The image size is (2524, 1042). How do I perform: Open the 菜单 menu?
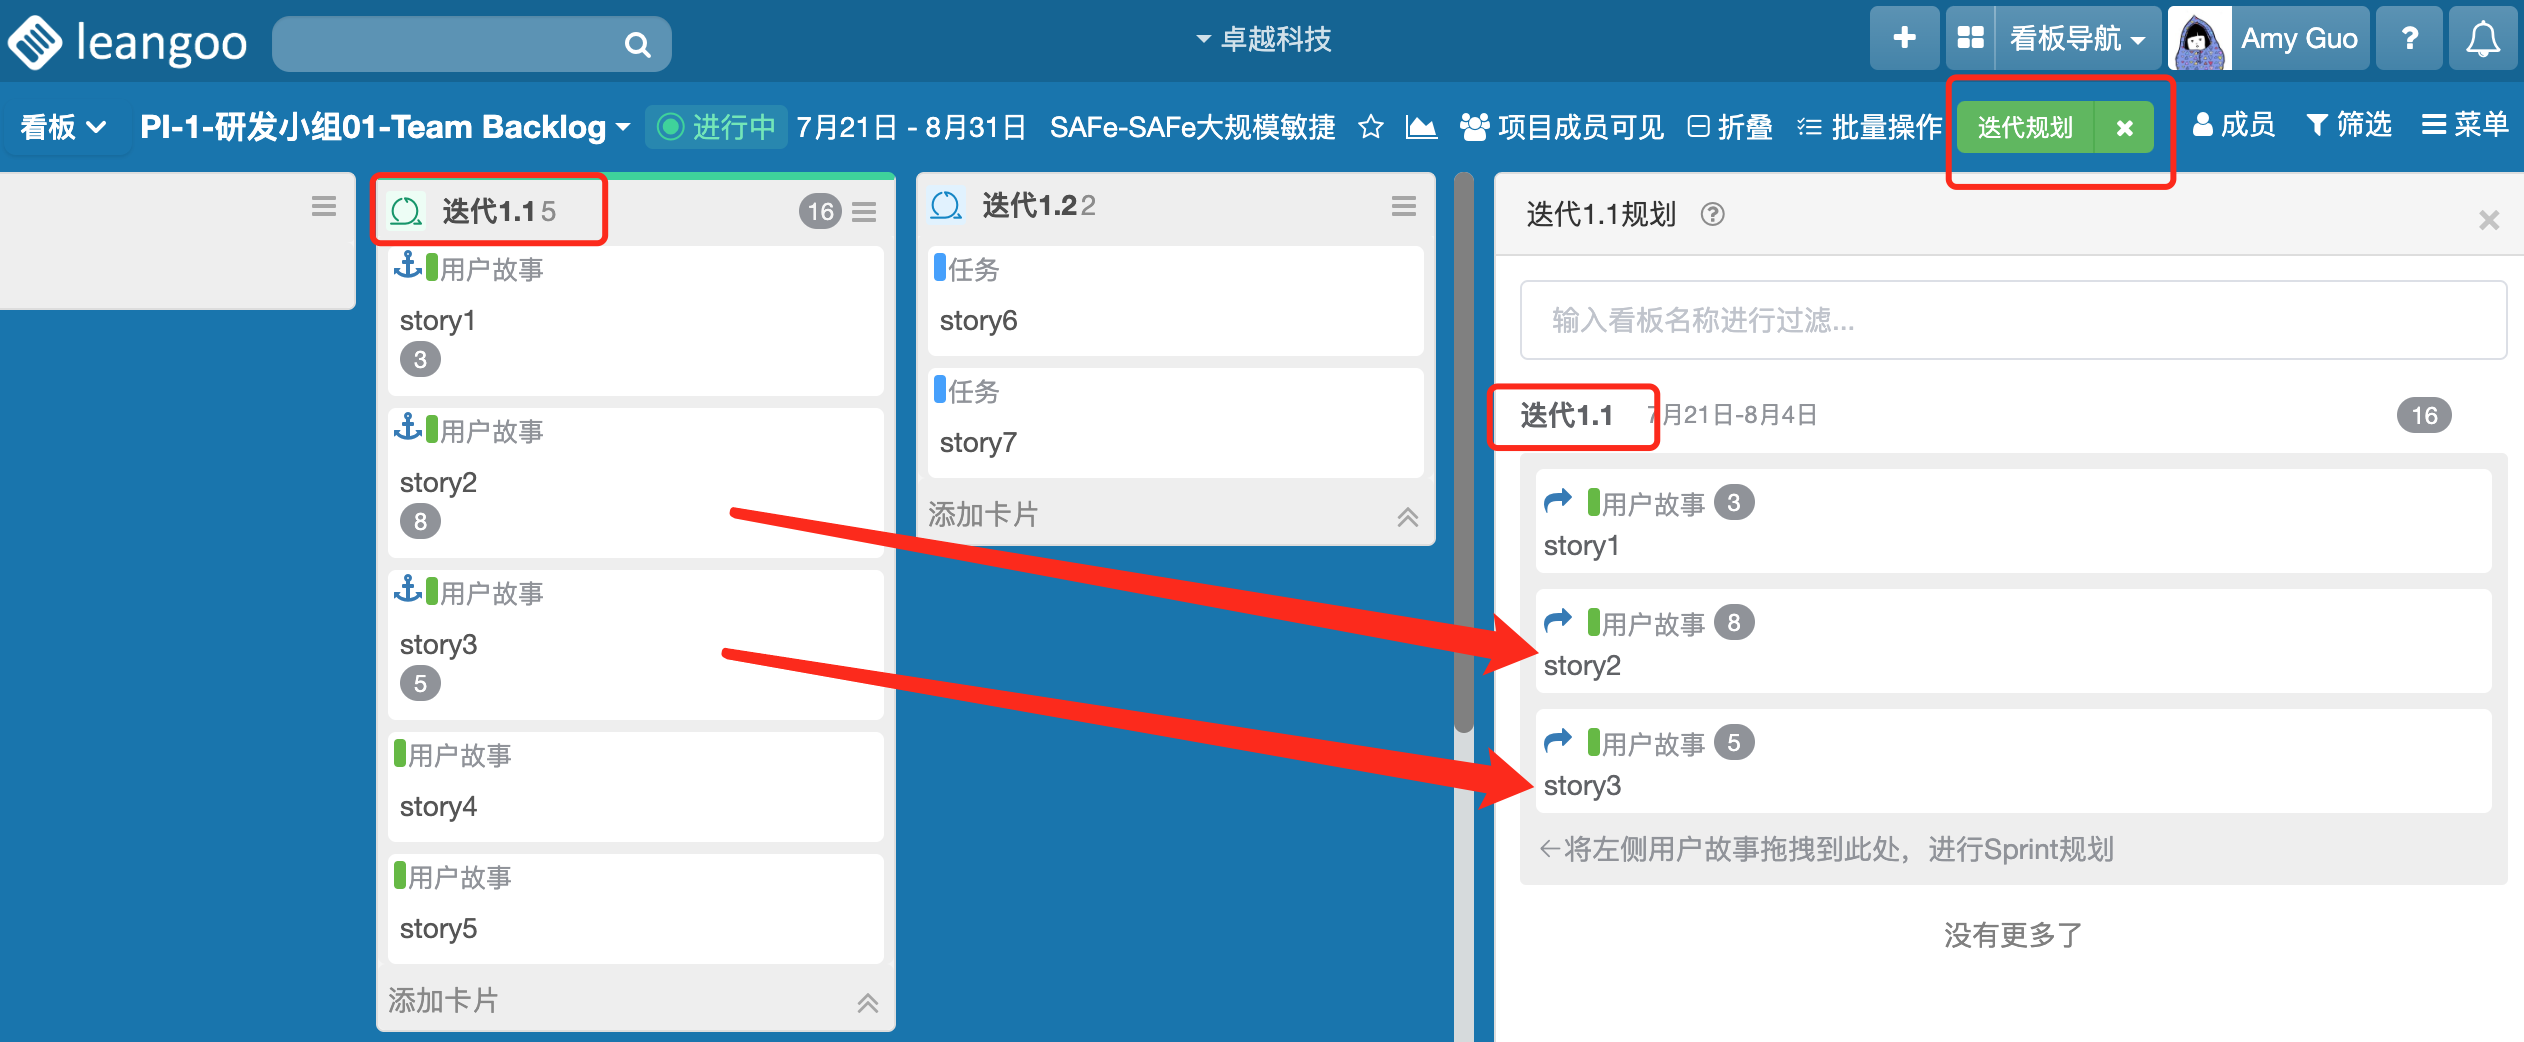pyautogui.click(x=2465, y=125)
